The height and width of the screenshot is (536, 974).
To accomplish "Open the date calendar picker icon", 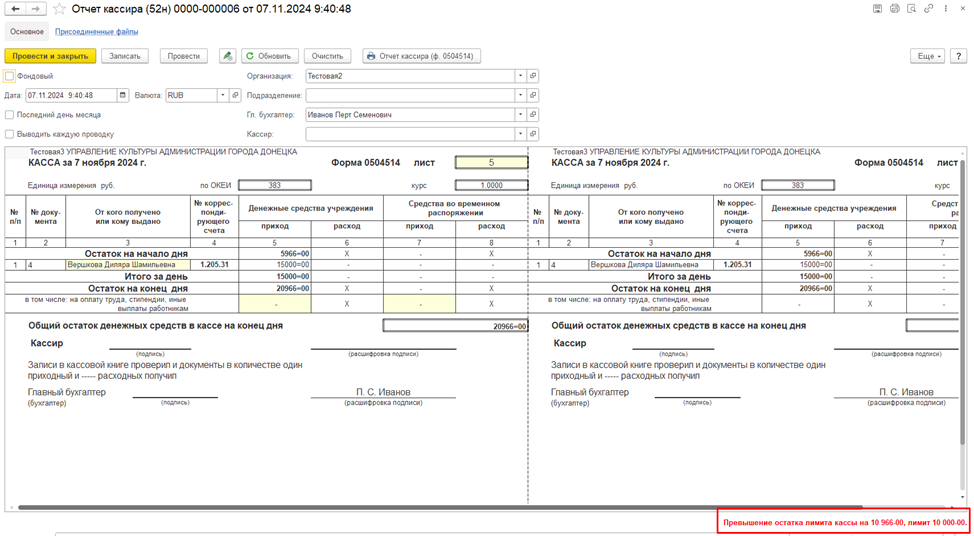I will pyautogui.click(x=122, y=96).
